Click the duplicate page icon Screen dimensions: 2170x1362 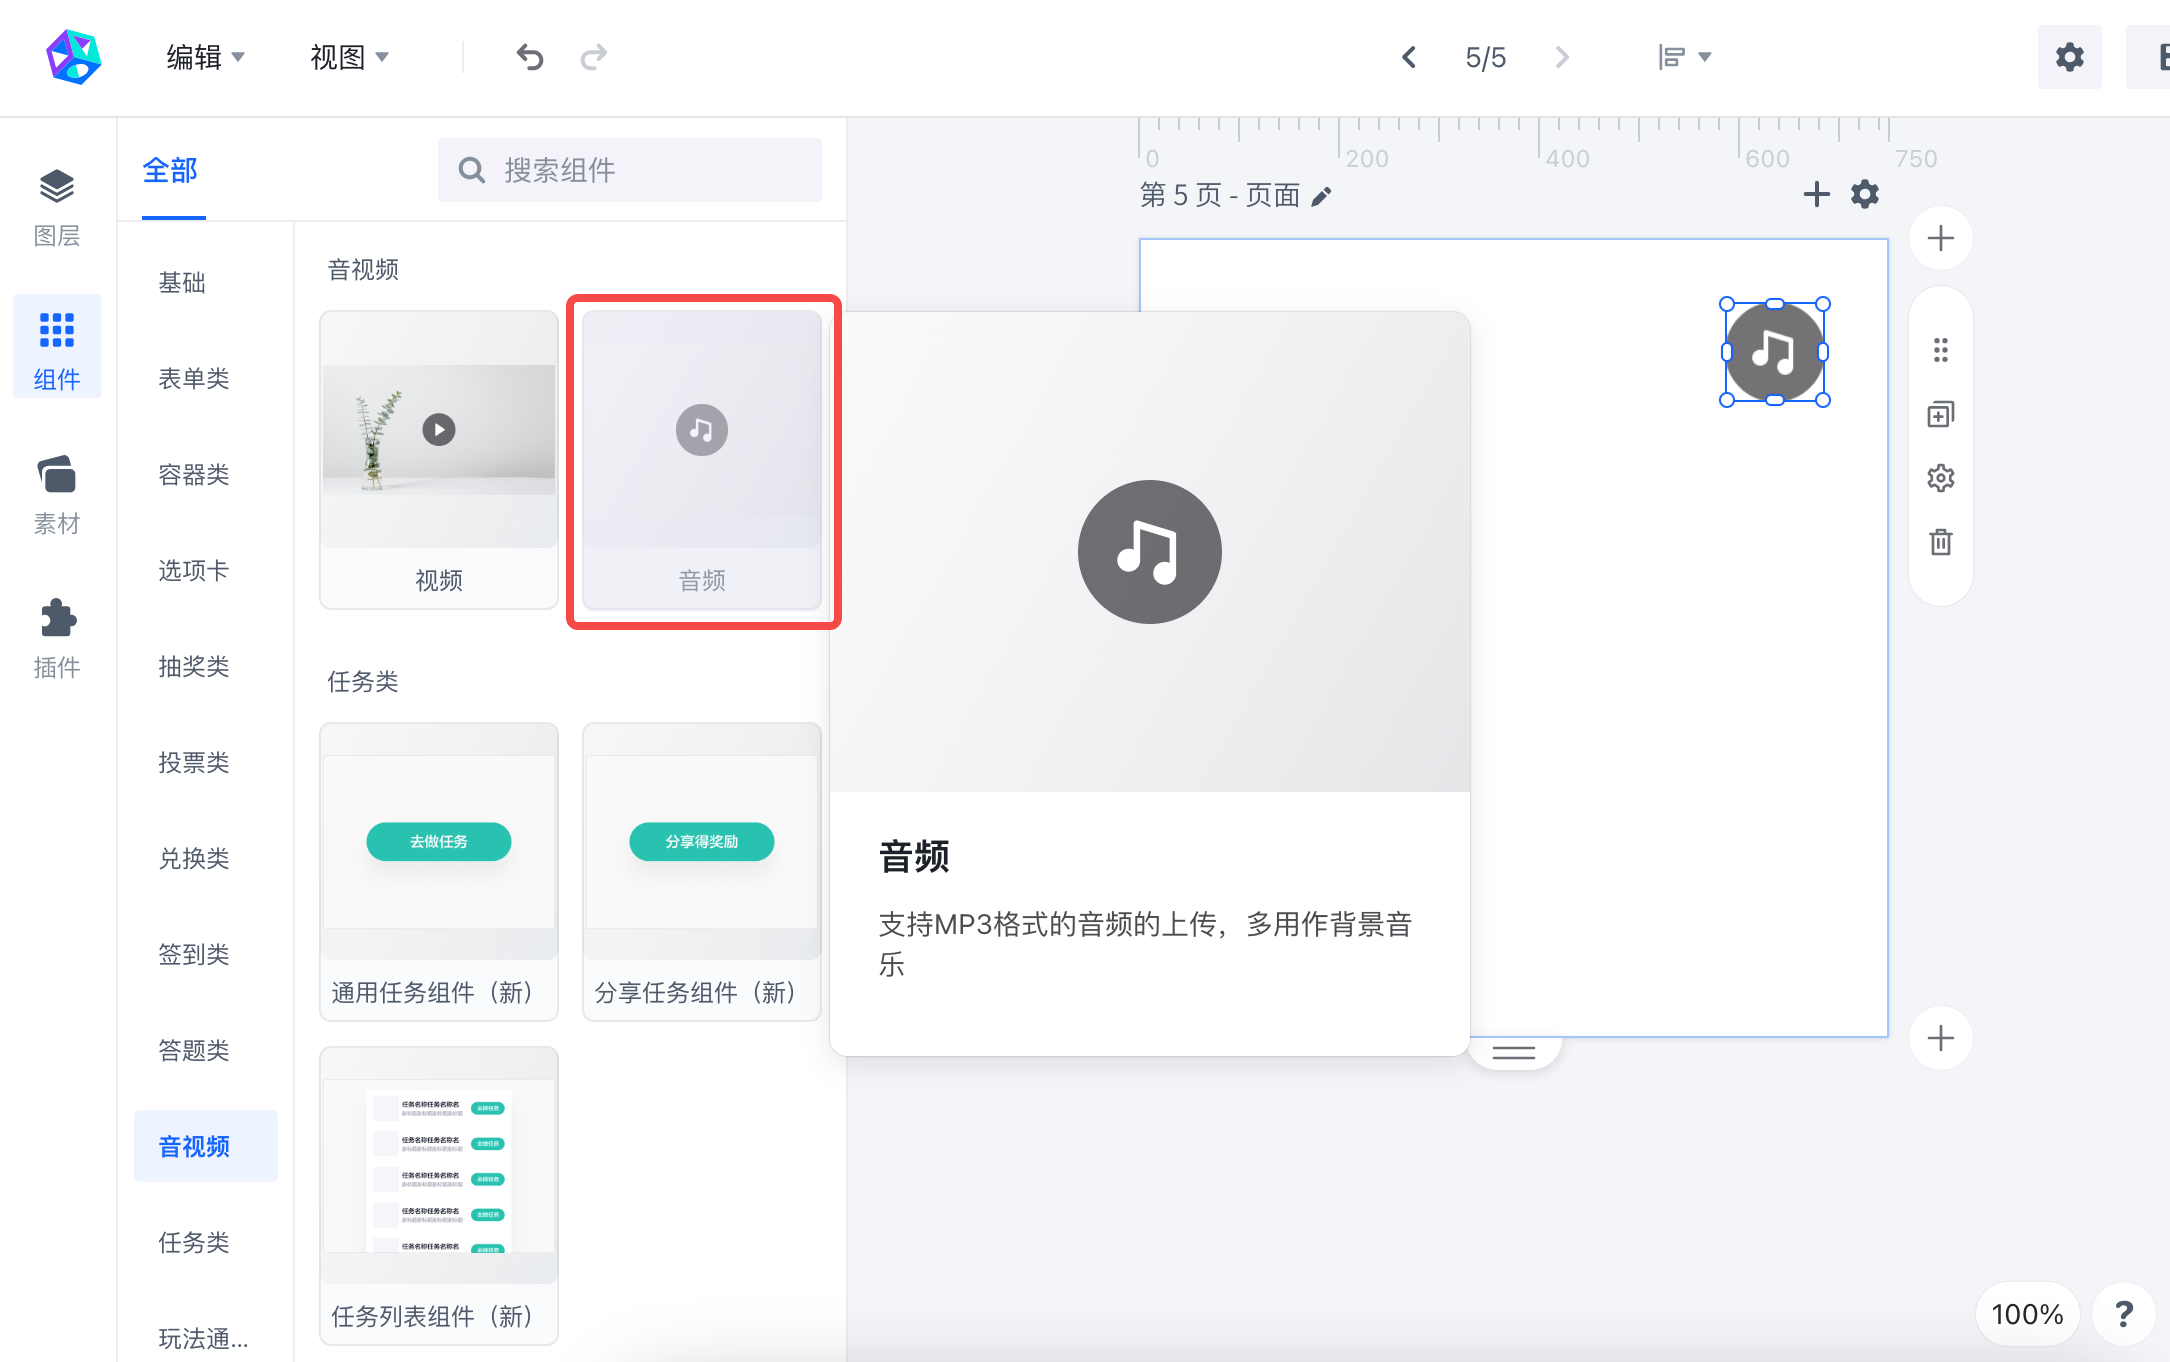pos(1940,414)
